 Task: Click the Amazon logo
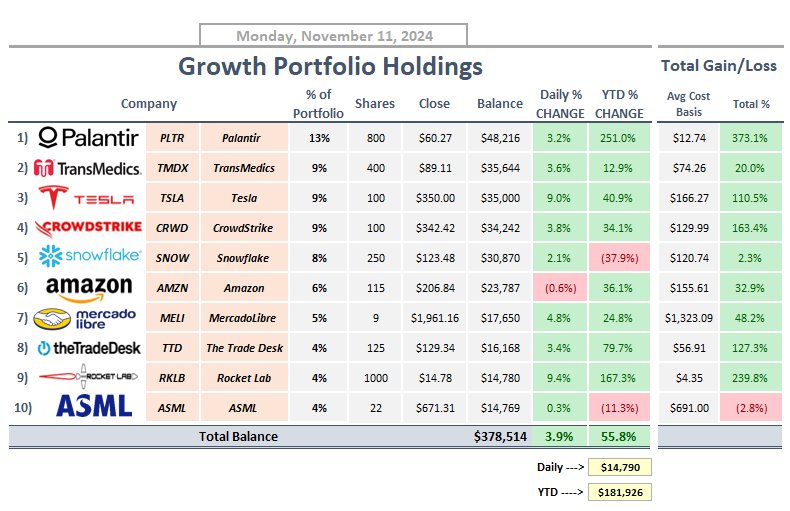[88, 288]
